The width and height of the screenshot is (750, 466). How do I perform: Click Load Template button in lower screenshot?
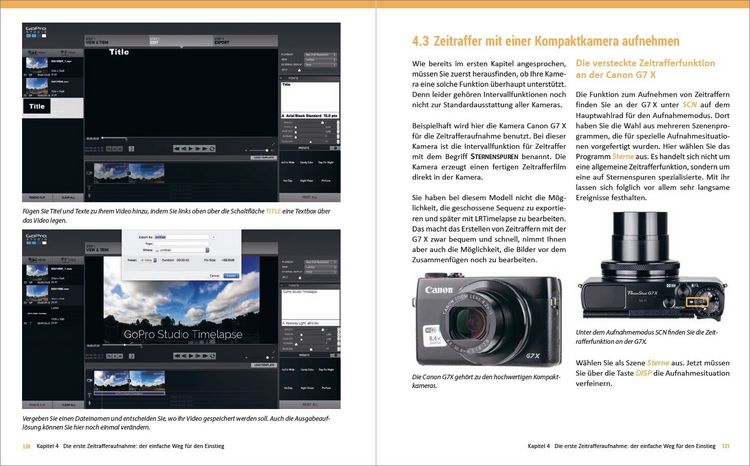coord(264,365)
